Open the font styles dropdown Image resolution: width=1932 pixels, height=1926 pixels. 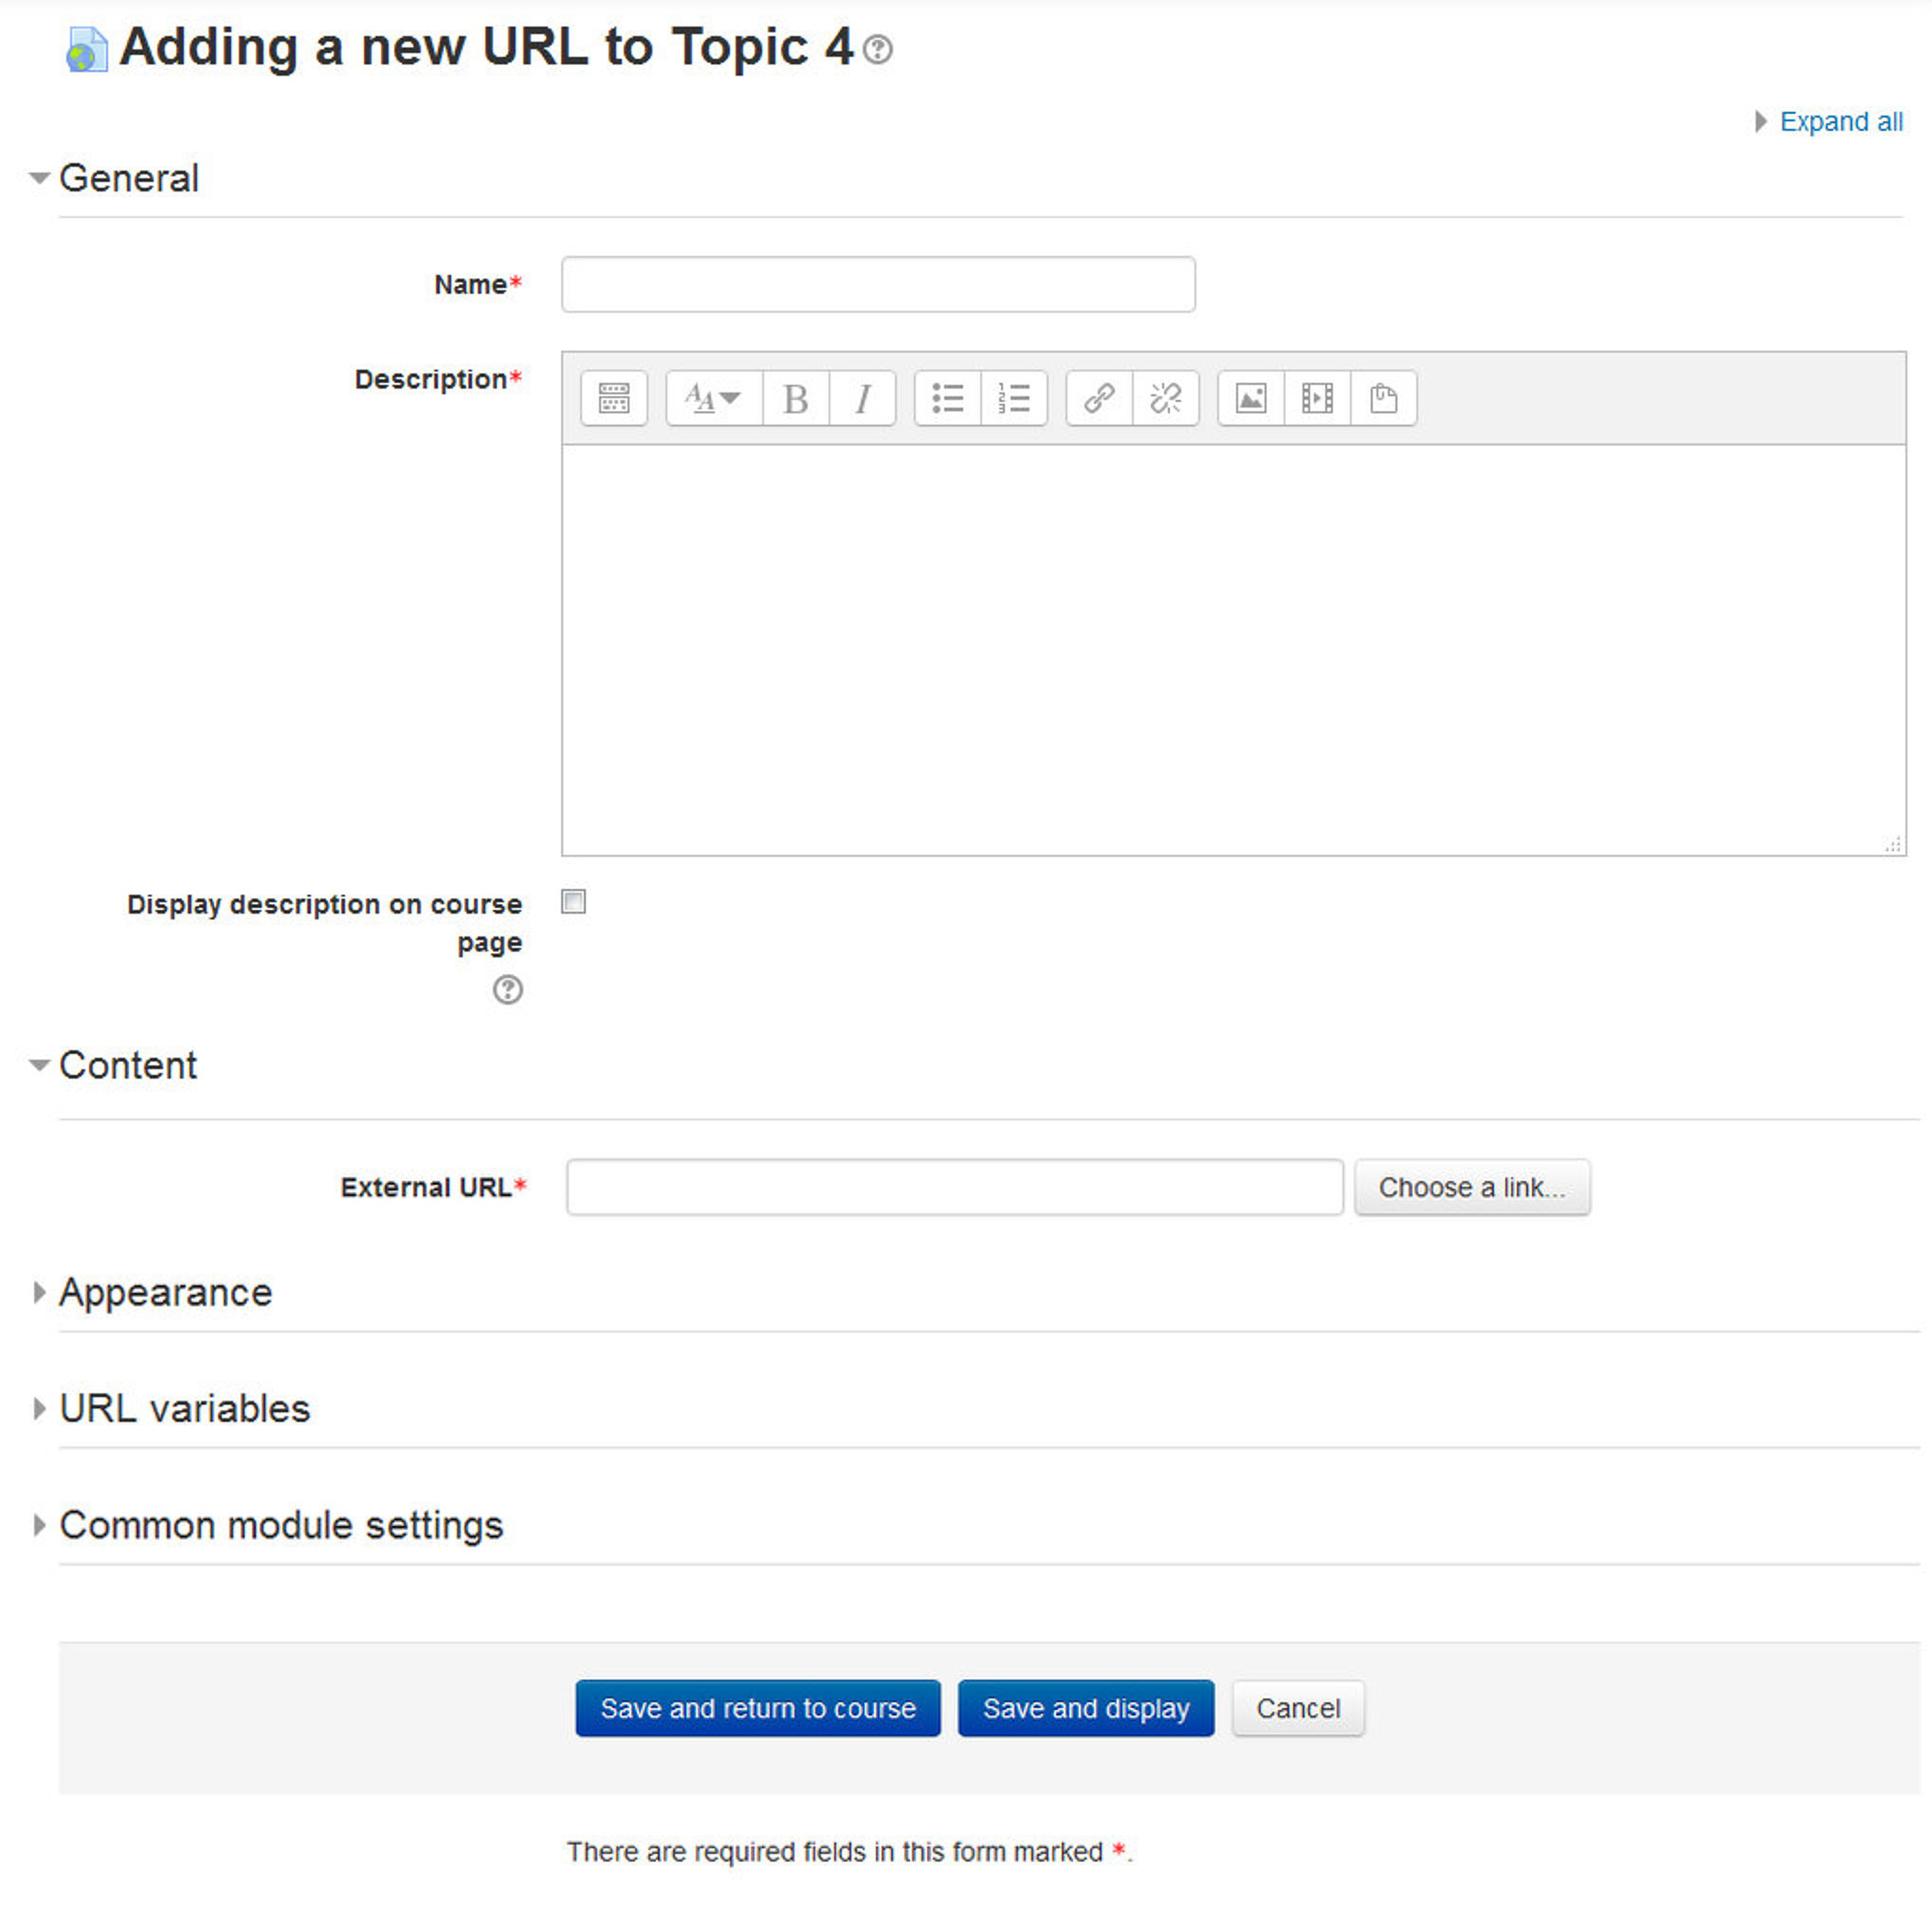712,398
